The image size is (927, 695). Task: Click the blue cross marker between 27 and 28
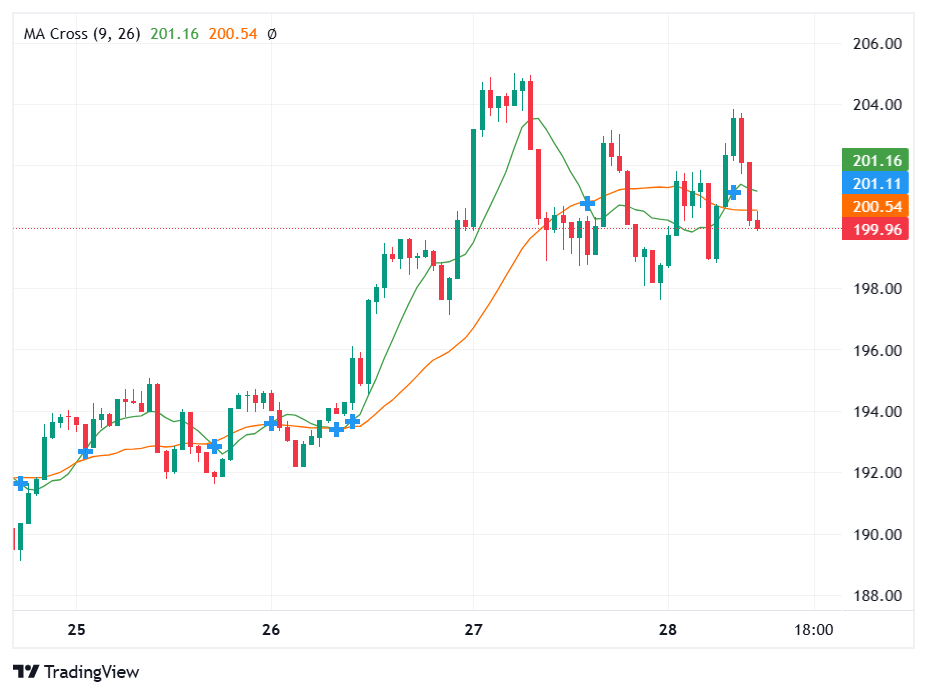(588, 203)
